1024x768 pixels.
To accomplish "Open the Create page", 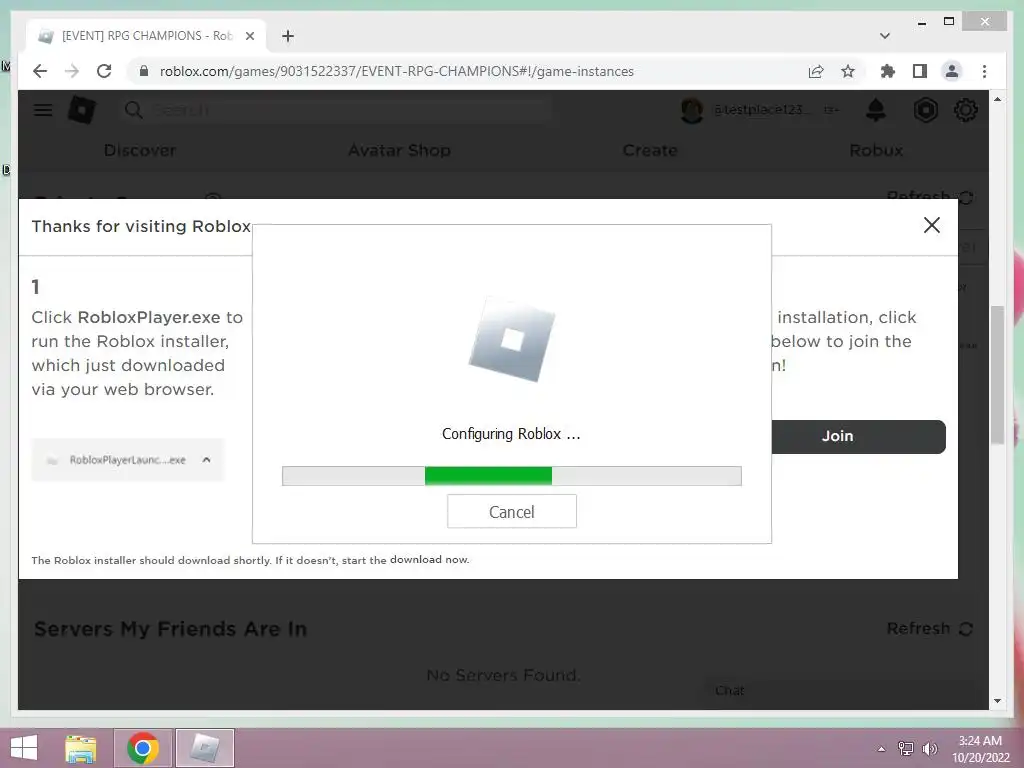I will pos(650,150).
